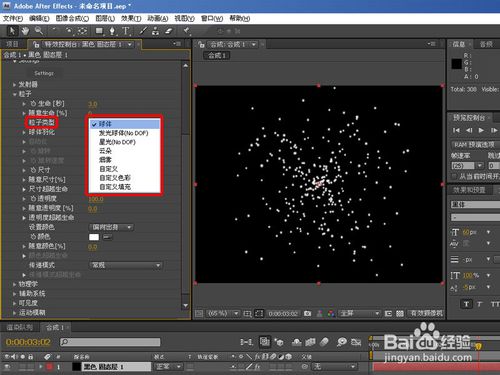Screen dimensions: 500x375
Task: Click the RAM 预览选项 header
Action: (x=474, y=145)
